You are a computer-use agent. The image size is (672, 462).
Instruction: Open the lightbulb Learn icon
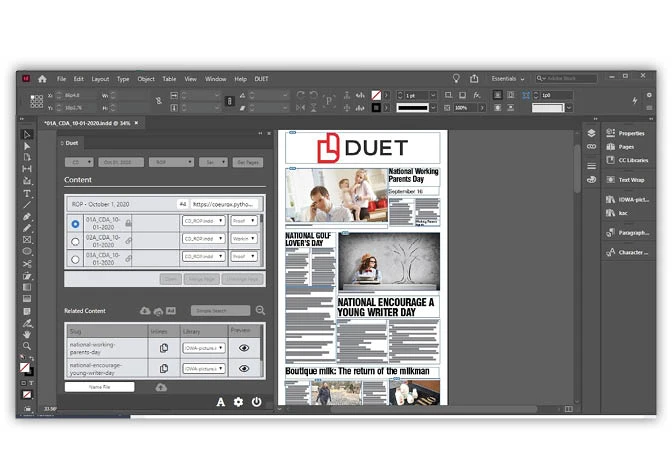pos(456,78)
